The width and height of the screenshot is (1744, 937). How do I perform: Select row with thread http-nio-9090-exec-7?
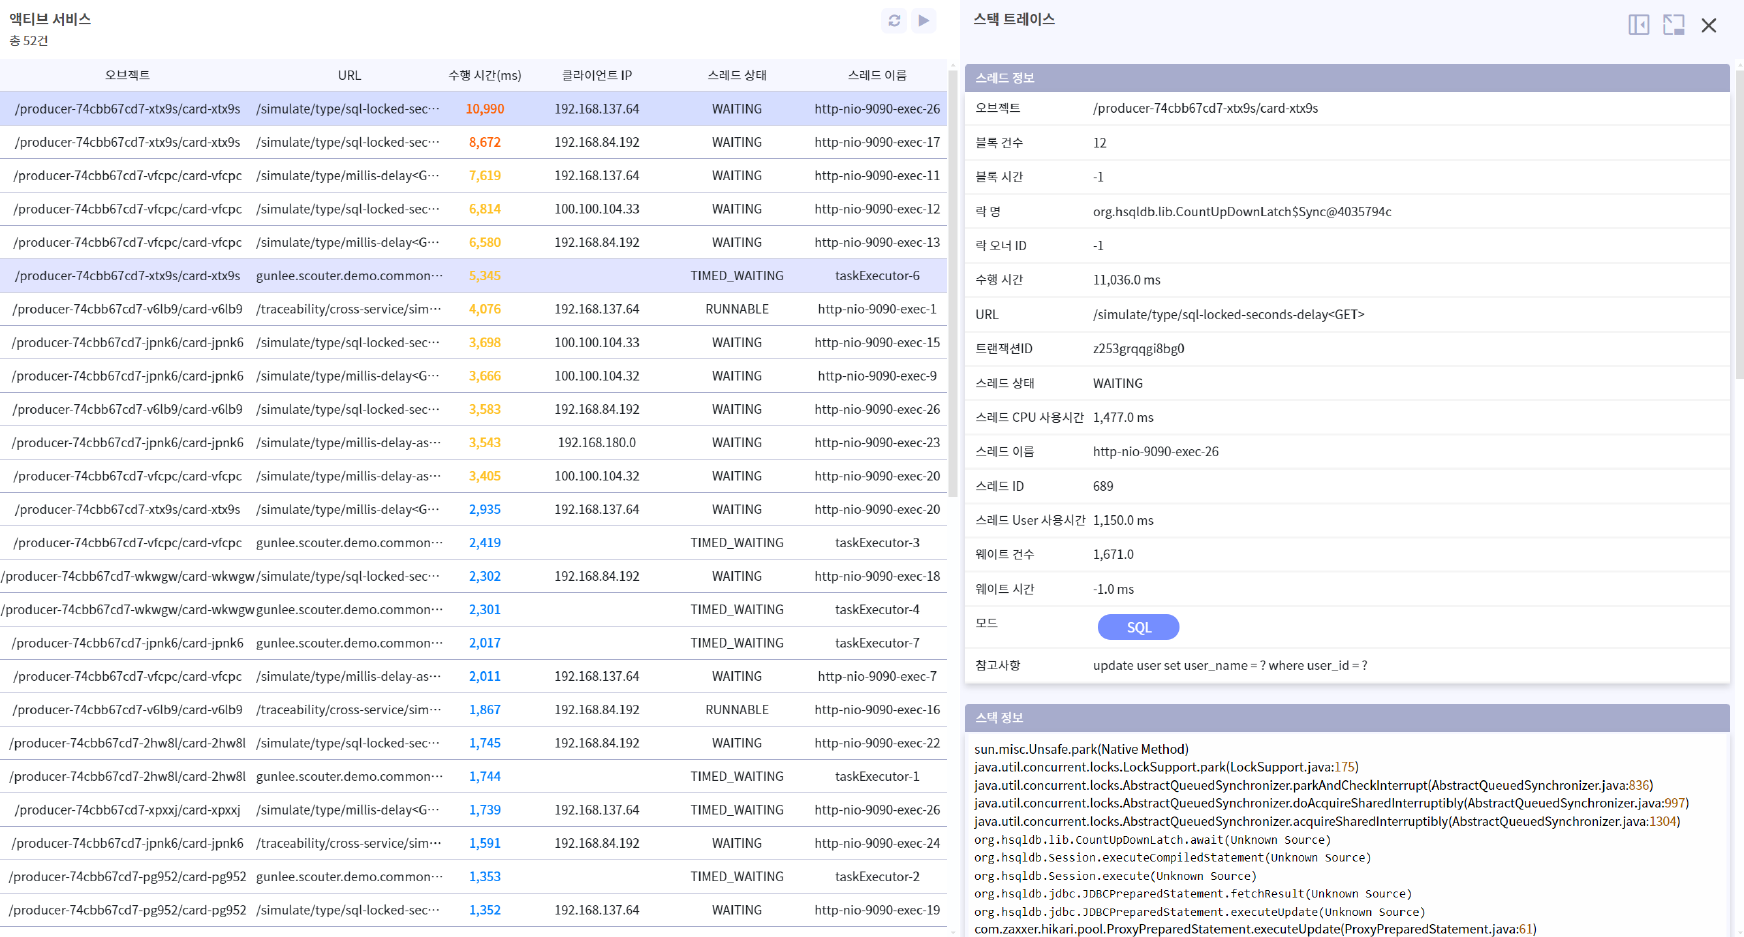click(473, 676)
